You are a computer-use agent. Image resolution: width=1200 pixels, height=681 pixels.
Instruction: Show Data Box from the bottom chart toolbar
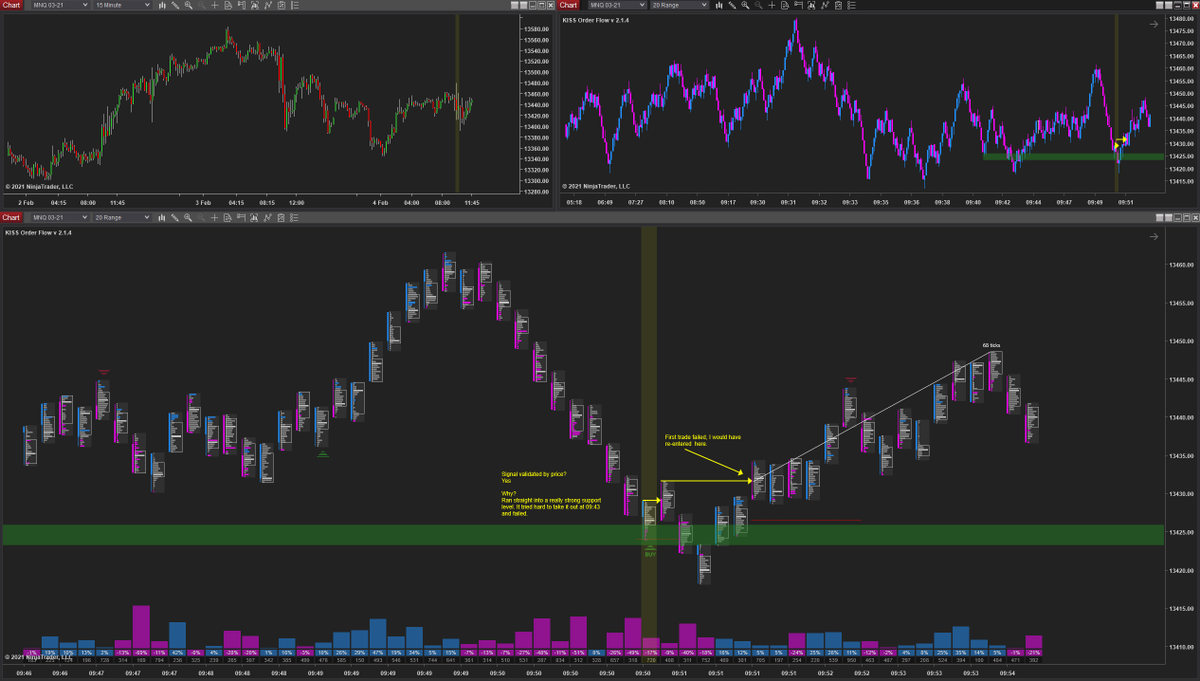(228, 217)
